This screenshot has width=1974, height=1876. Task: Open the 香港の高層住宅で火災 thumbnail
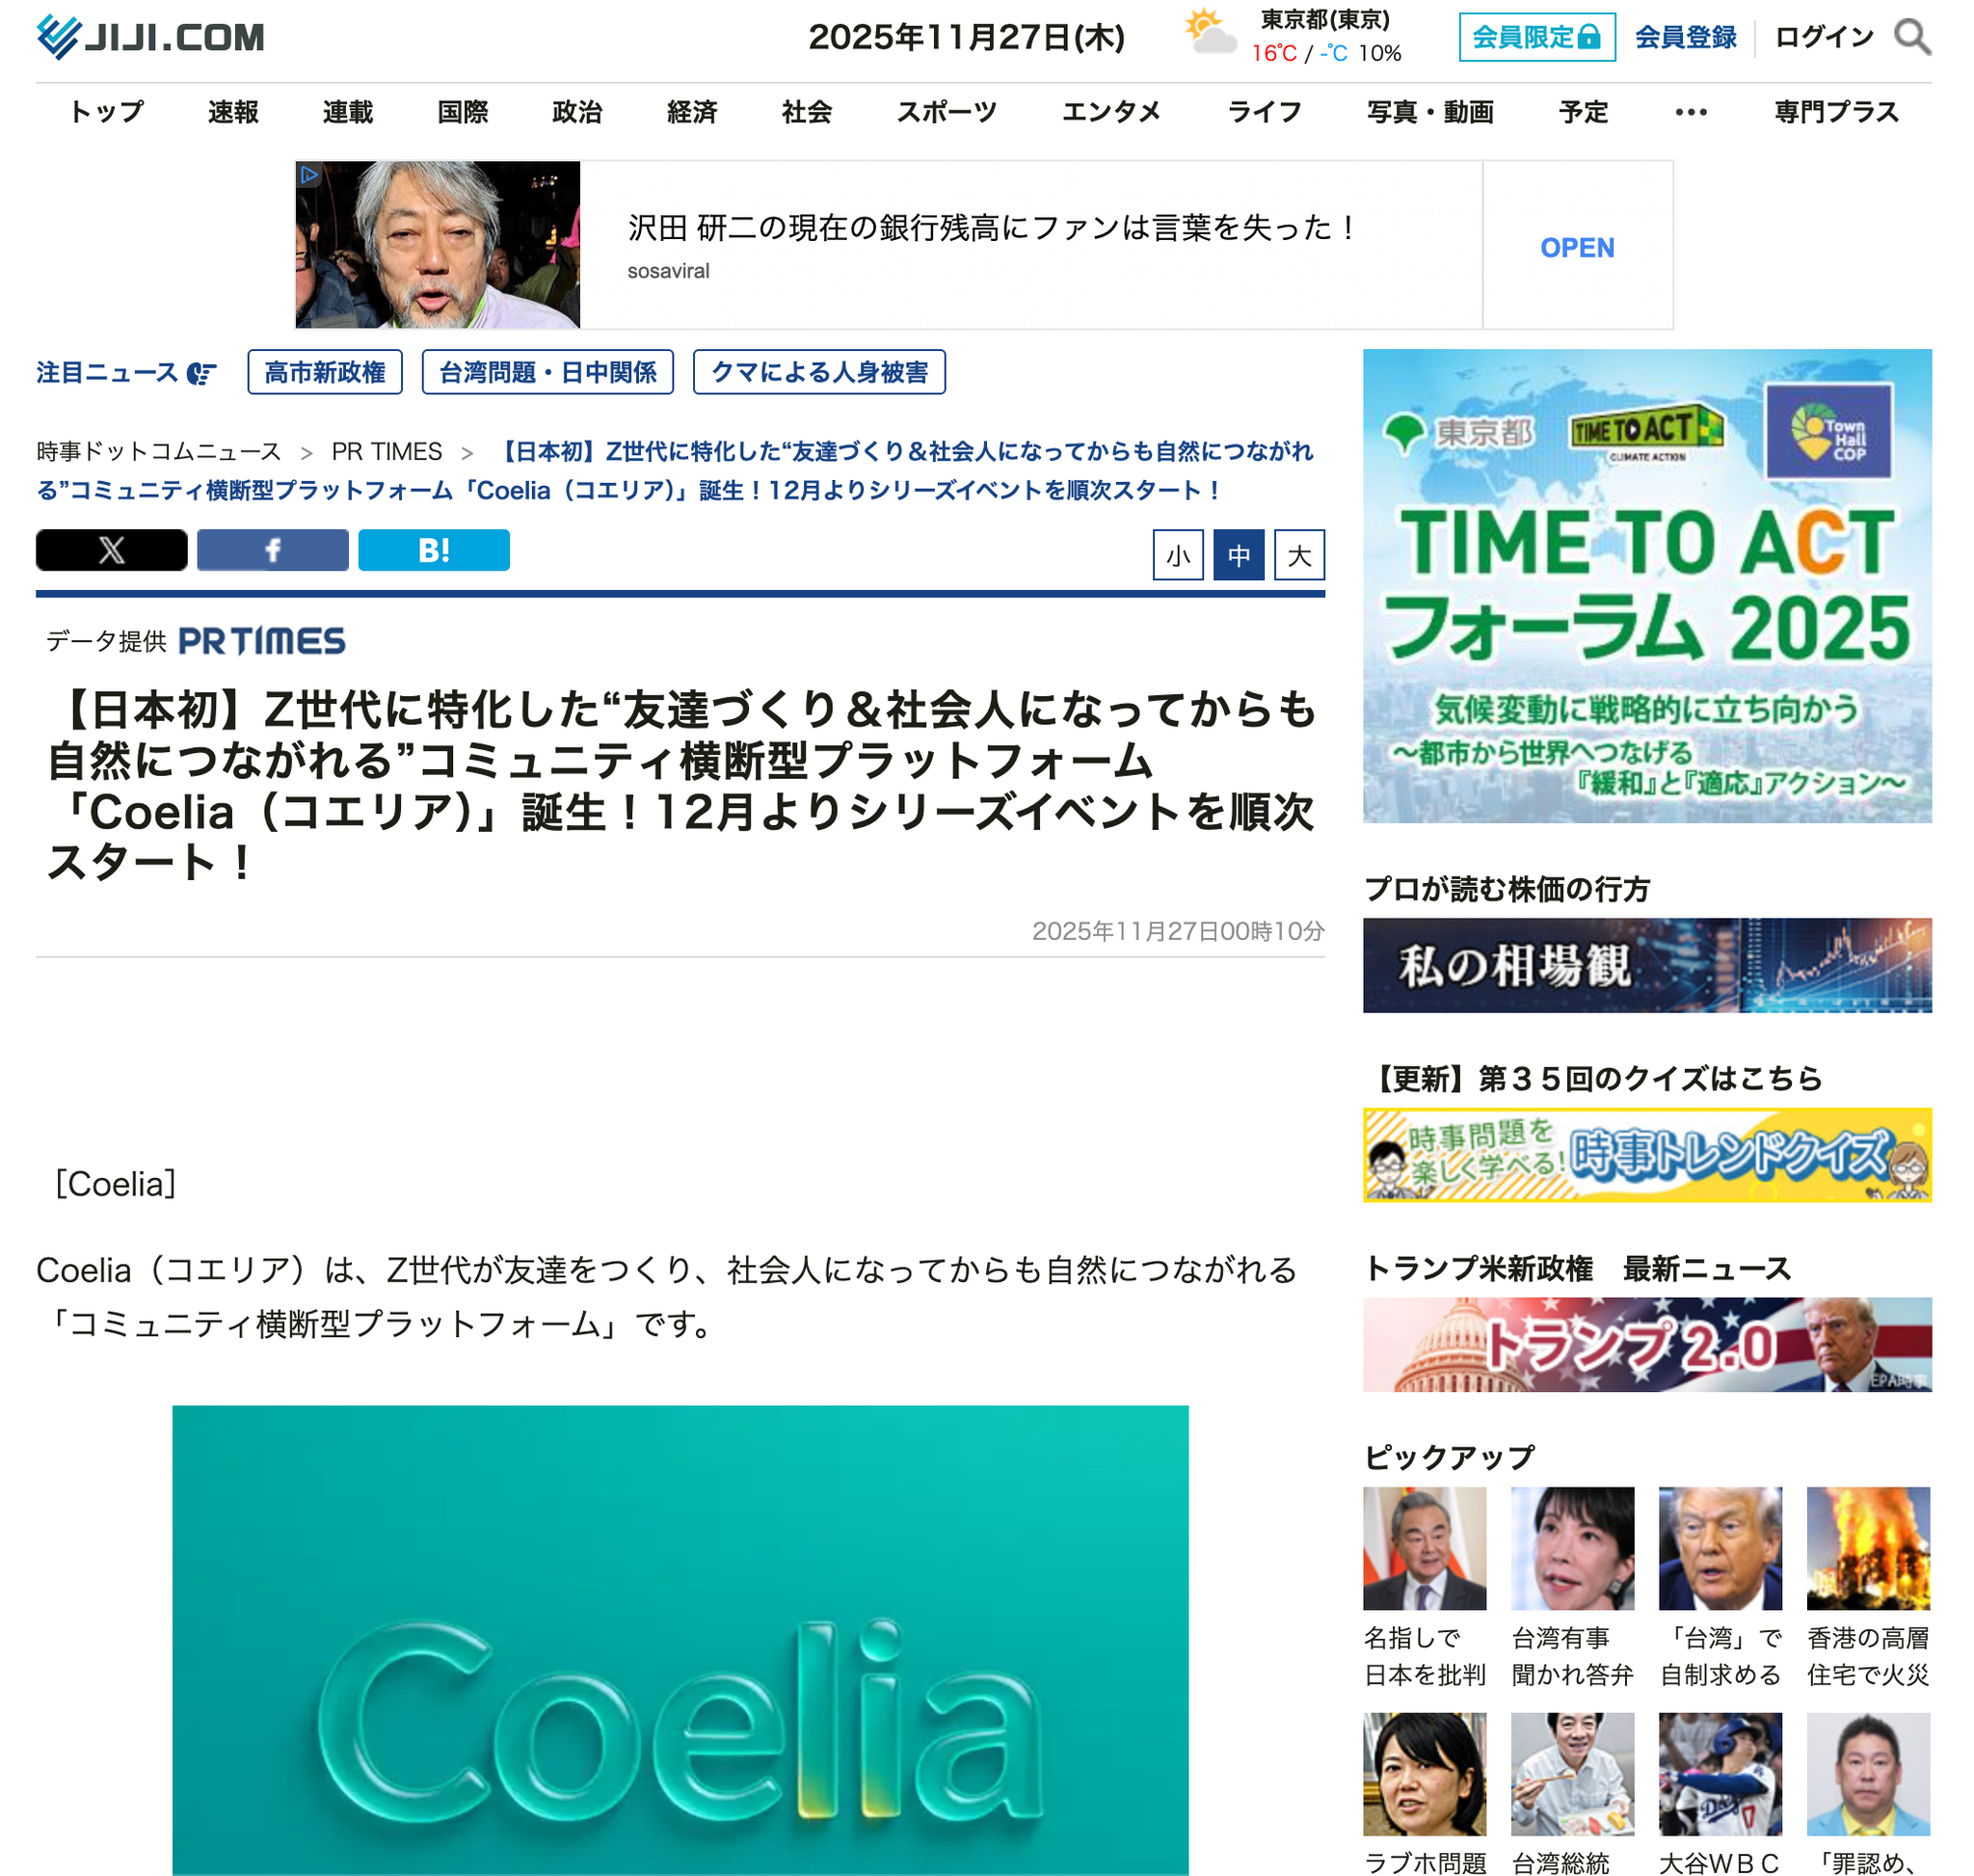[1867, 1548]
